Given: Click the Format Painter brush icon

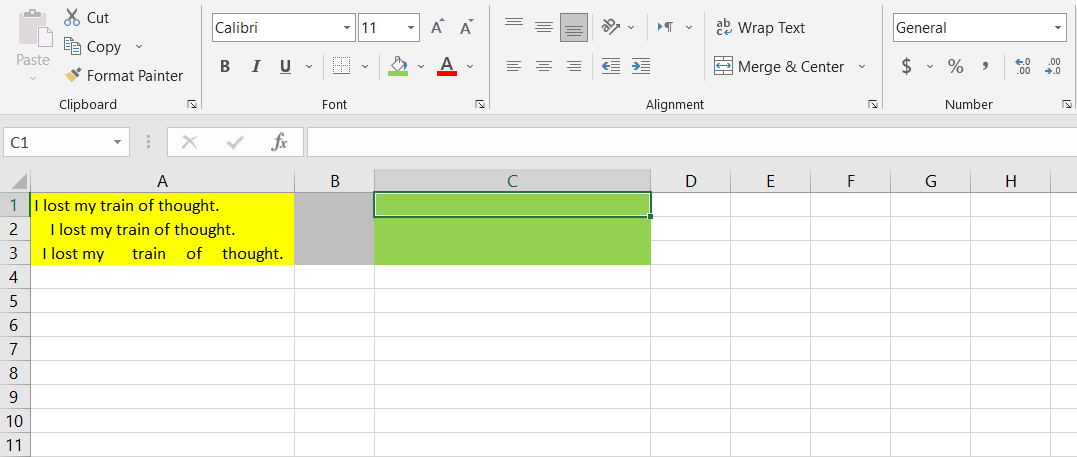Looking at the screenshot, I should click(x=72, y=76).
